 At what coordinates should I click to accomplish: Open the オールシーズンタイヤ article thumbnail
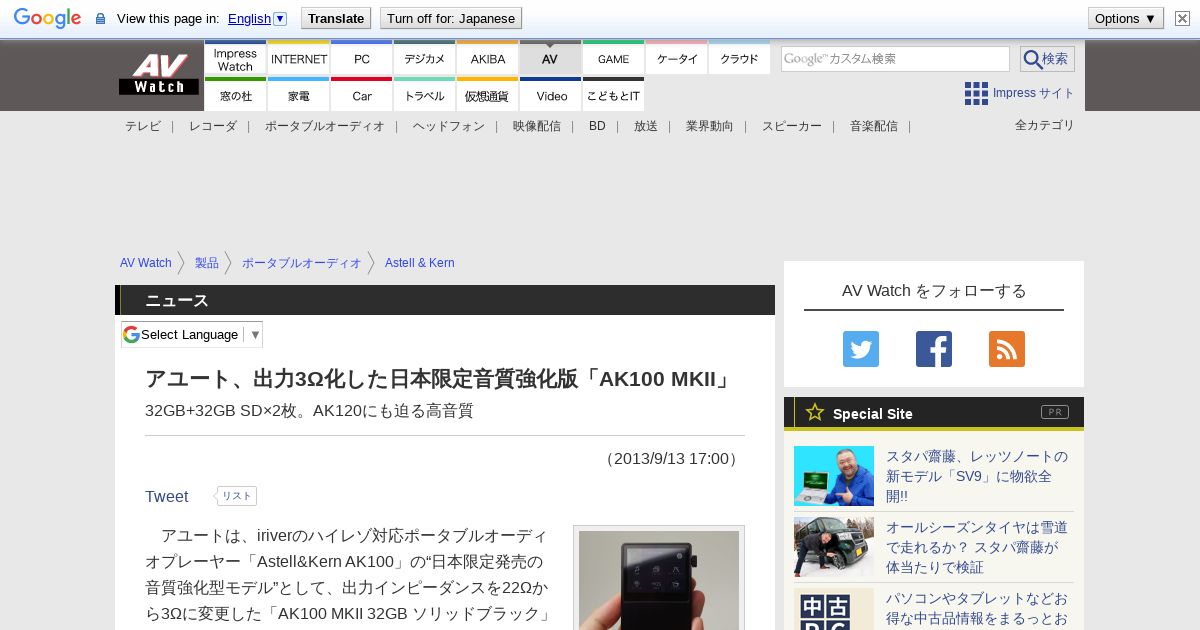point(834,547)
